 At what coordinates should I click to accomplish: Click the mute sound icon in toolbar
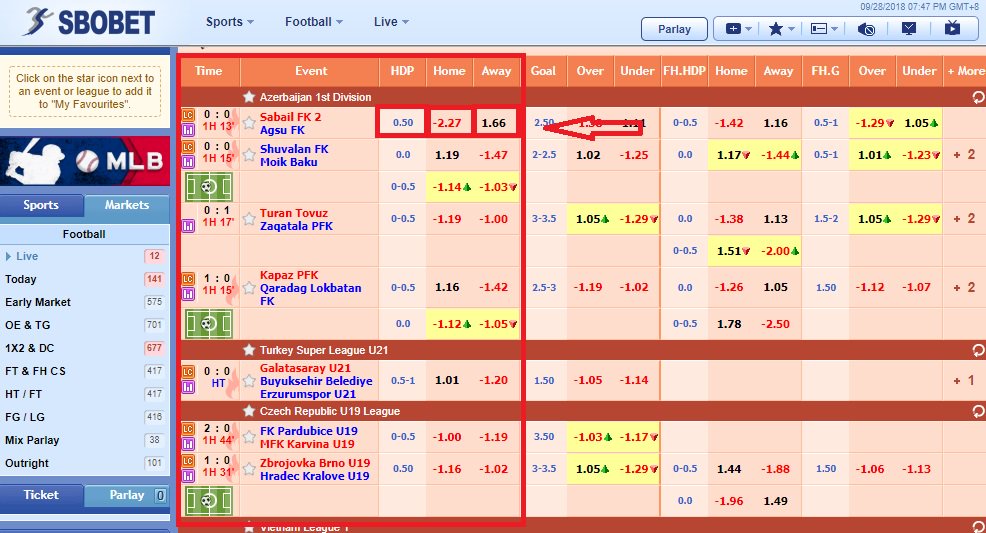[x=867, y=29]
